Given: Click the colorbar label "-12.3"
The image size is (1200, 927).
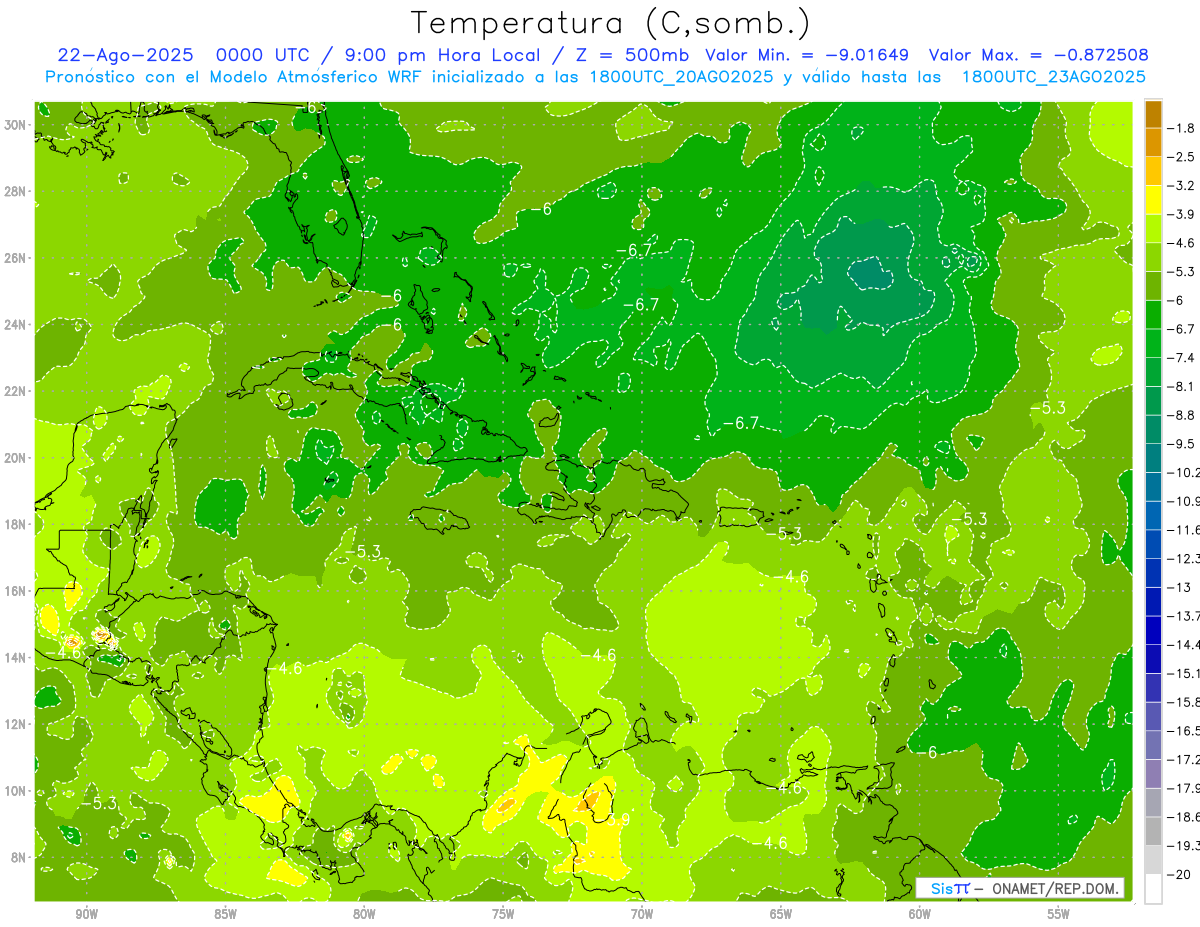Looking at the screenshot, I should (x=1184, y=558).
